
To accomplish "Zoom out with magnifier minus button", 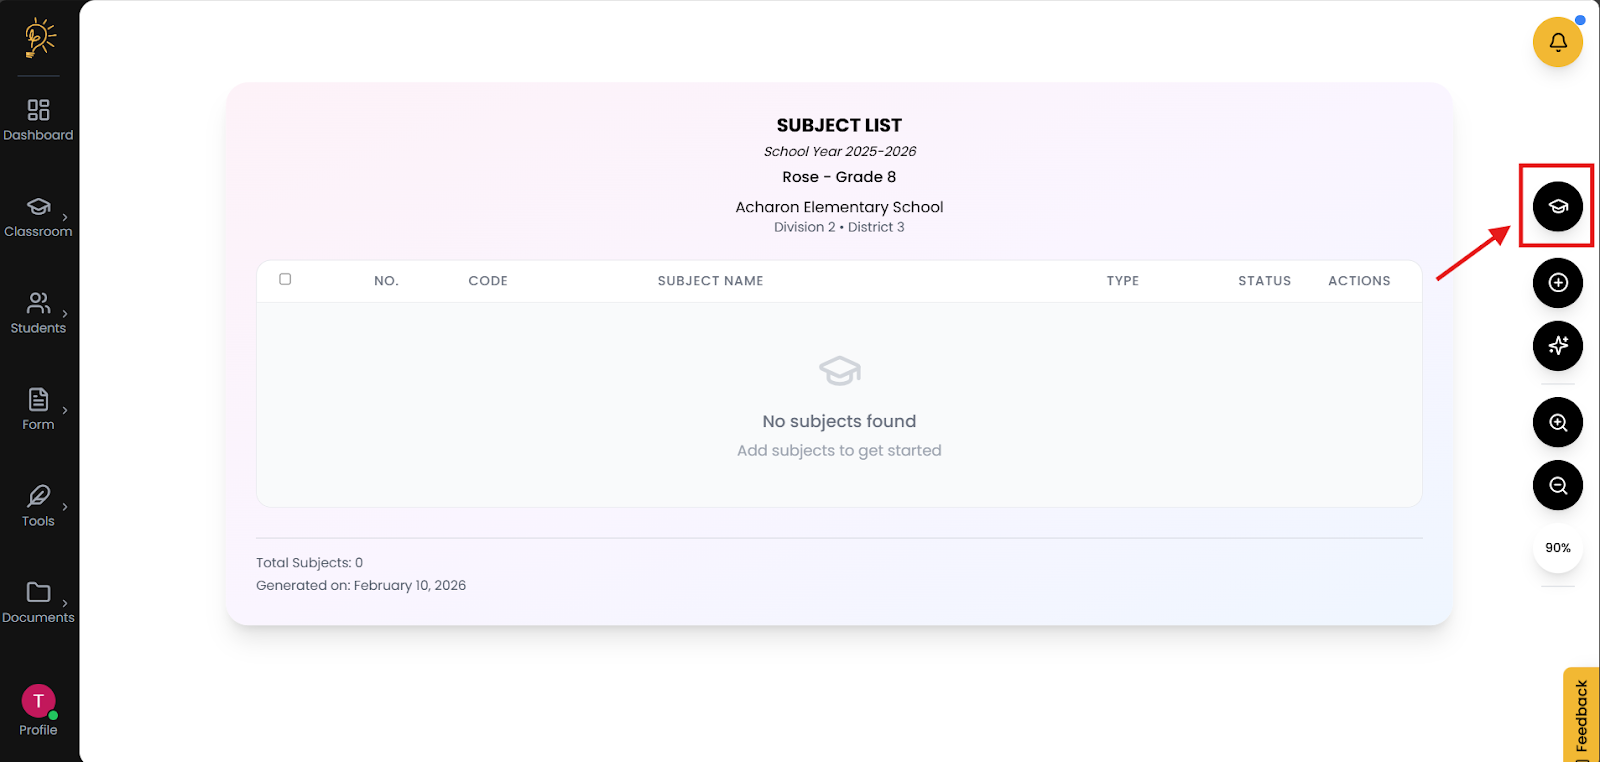I will [1557, 486].
